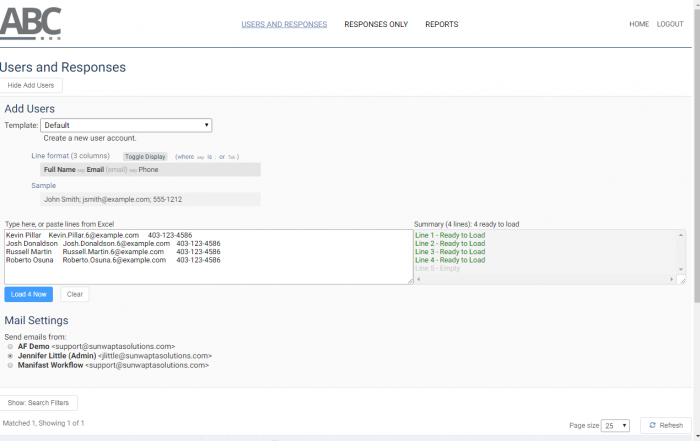Click the Toggle Display button
700x441 pixels.
pos(145,157)
